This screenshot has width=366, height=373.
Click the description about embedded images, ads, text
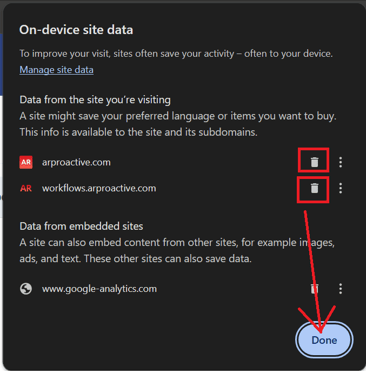[x=177, y=250]
